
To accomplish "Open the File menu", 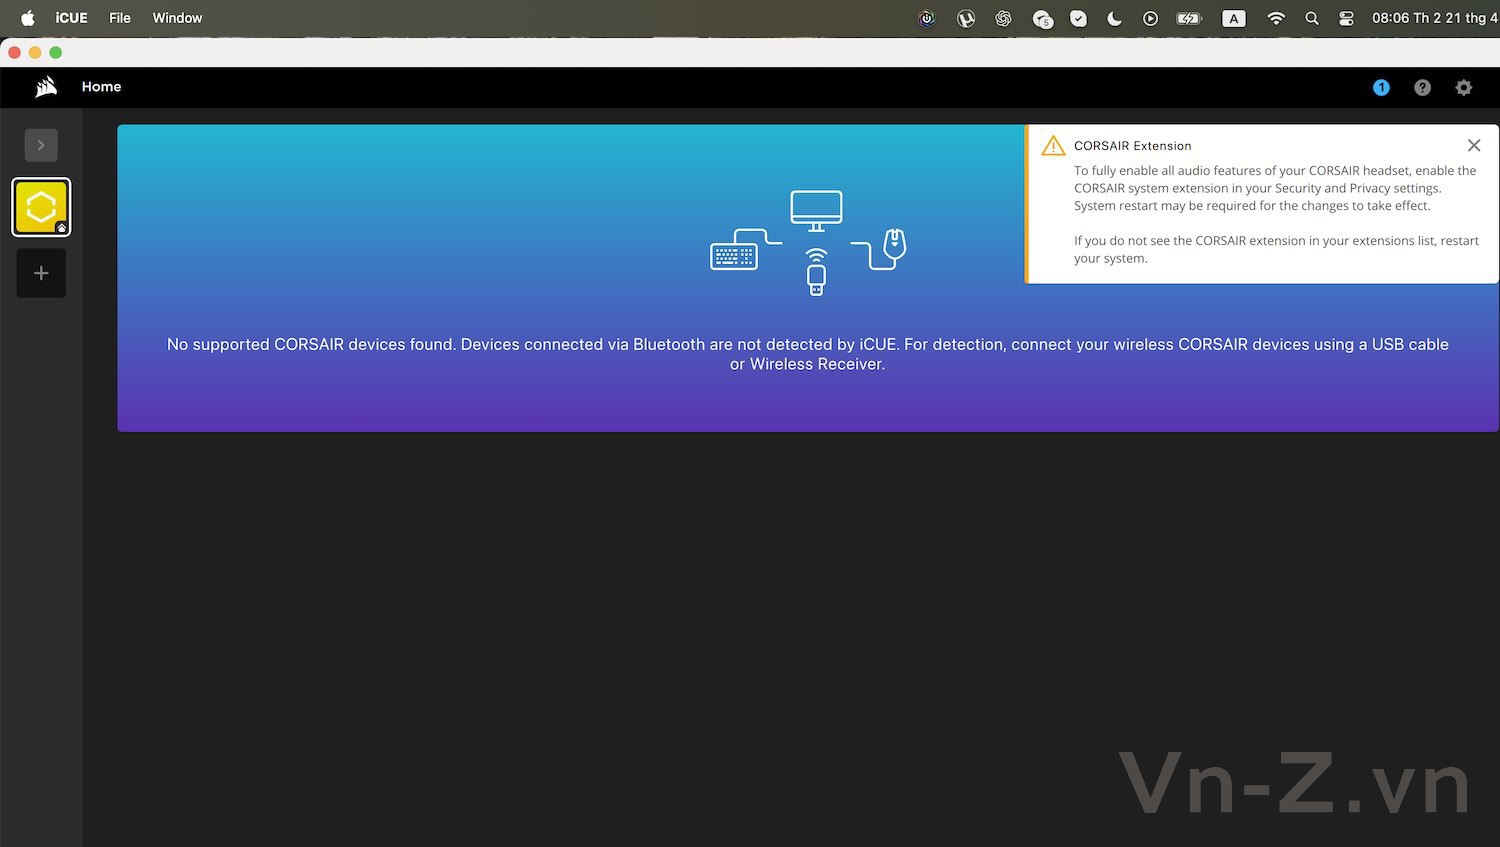I will coord(120,18).
